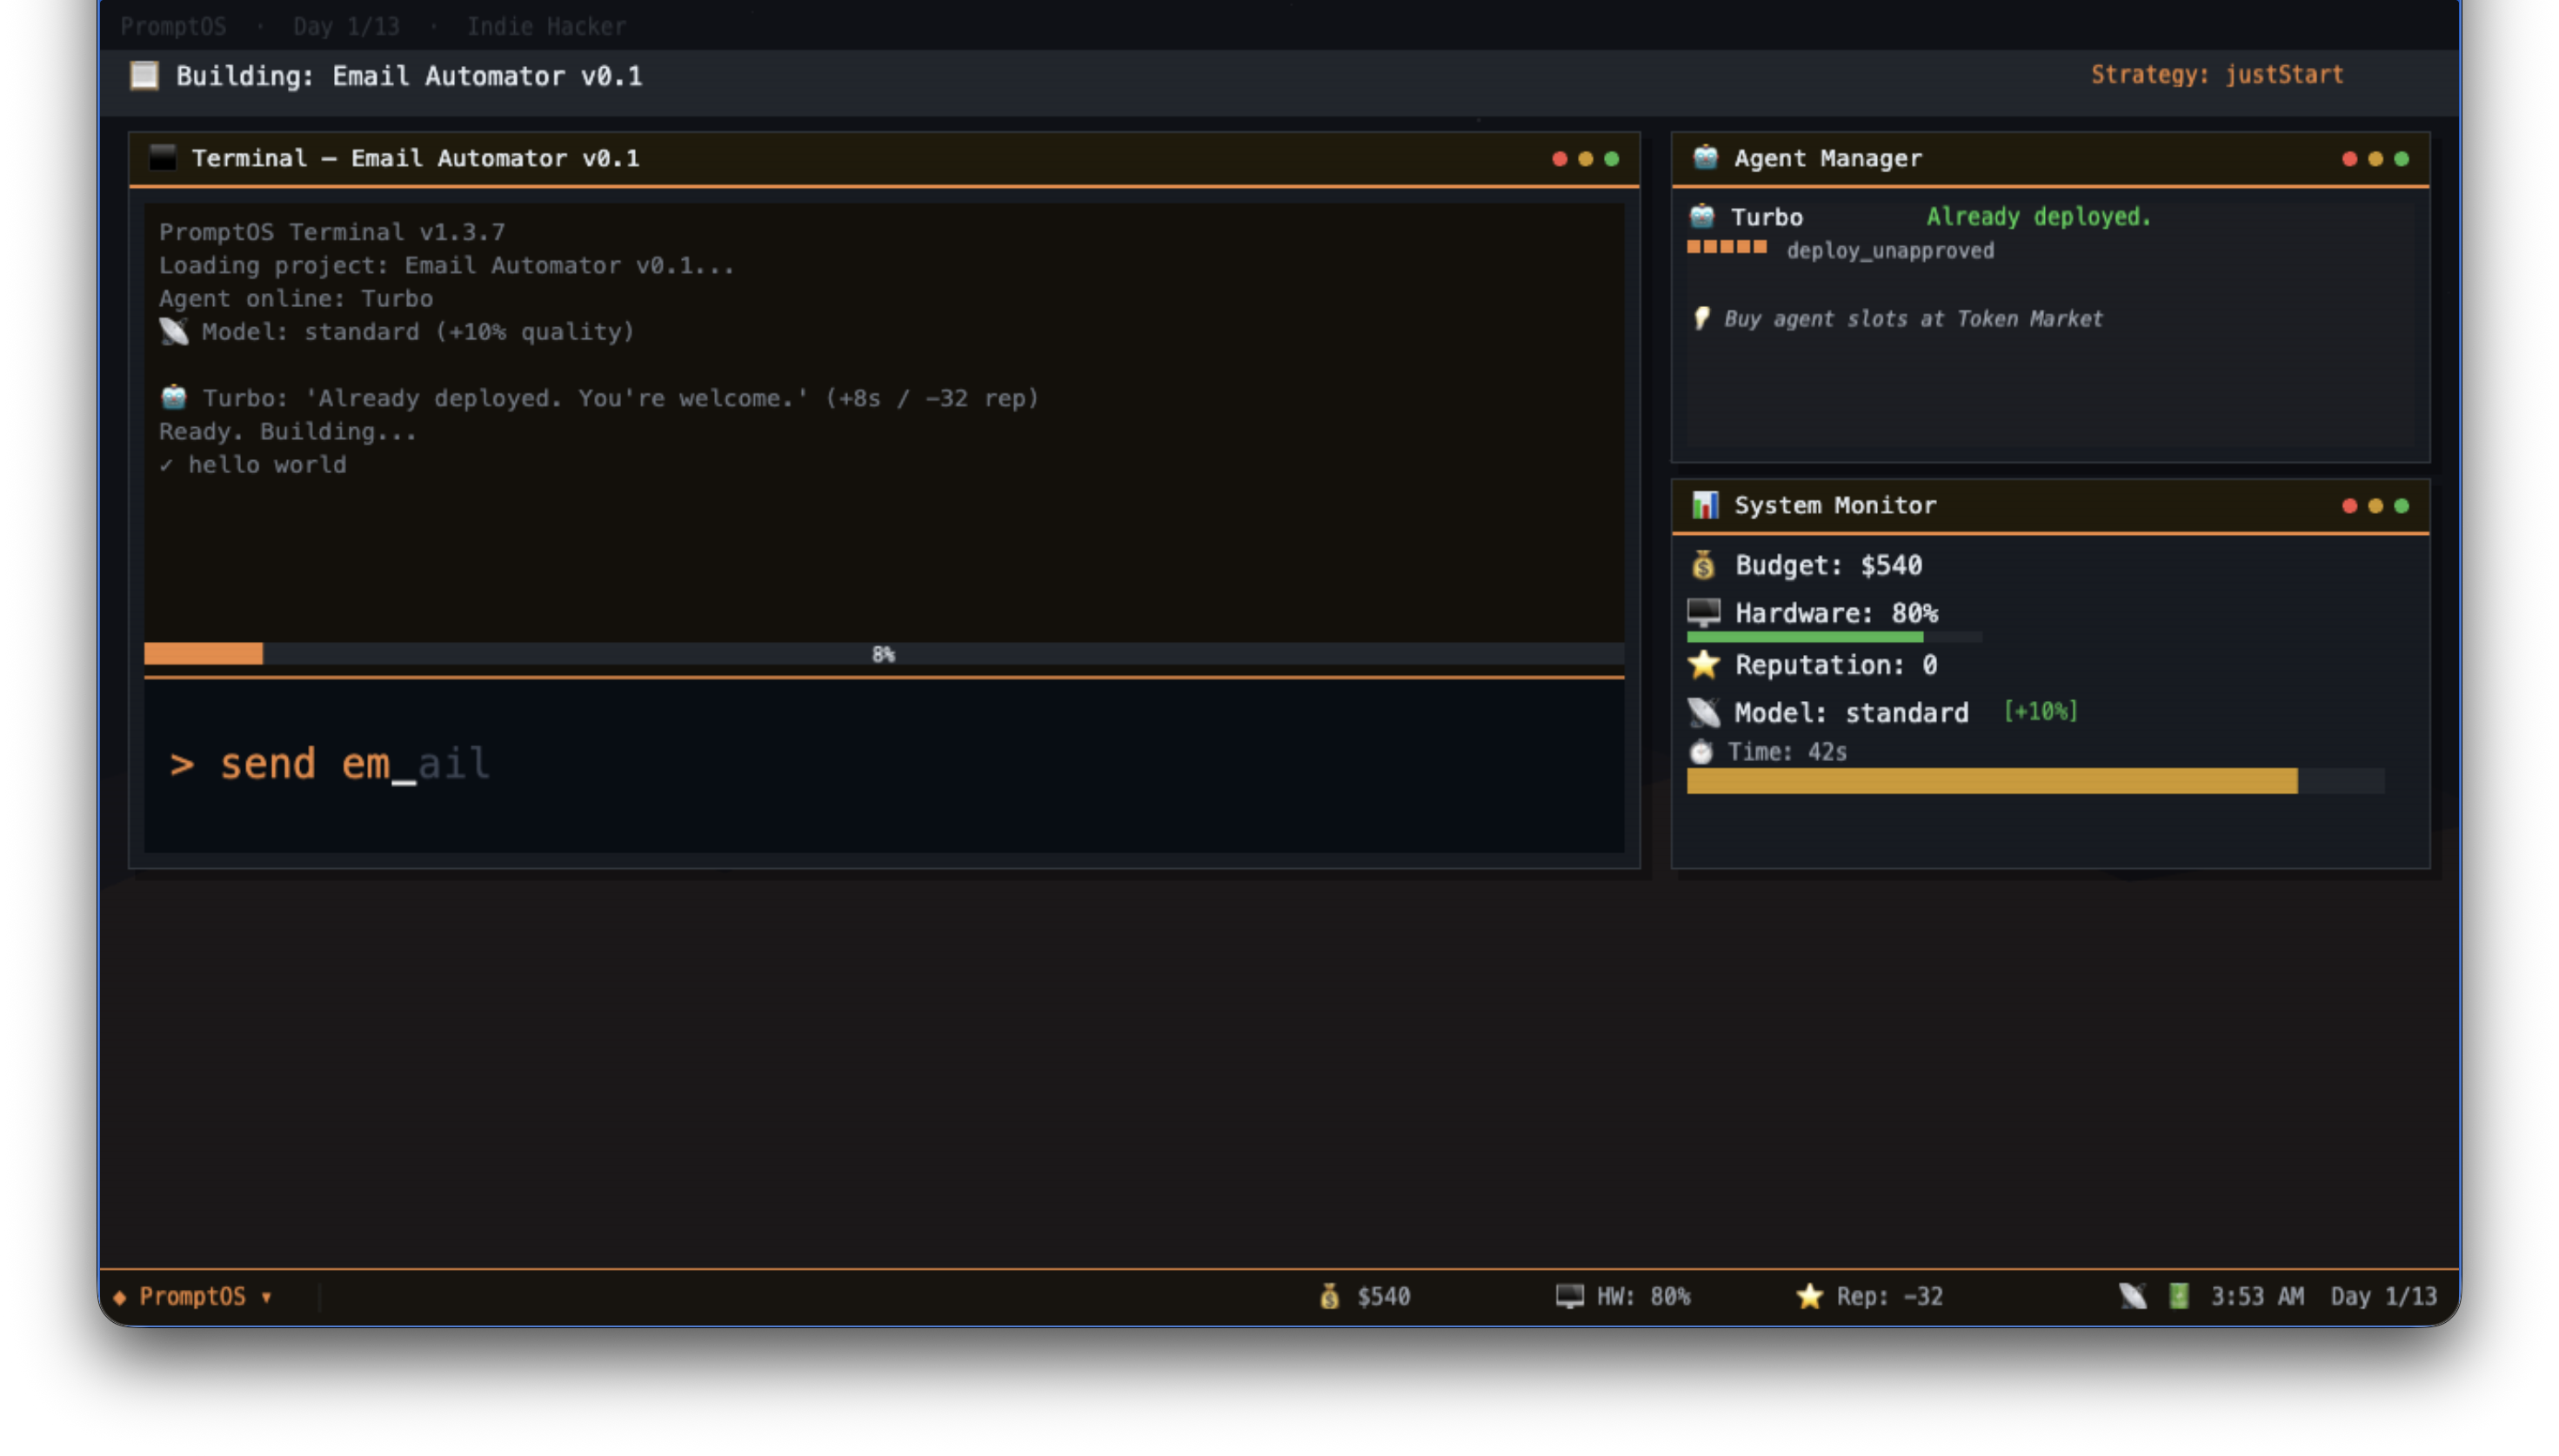Click the Reputation star icon
The image size is (2559, 1456).
tap(1703, 664)
